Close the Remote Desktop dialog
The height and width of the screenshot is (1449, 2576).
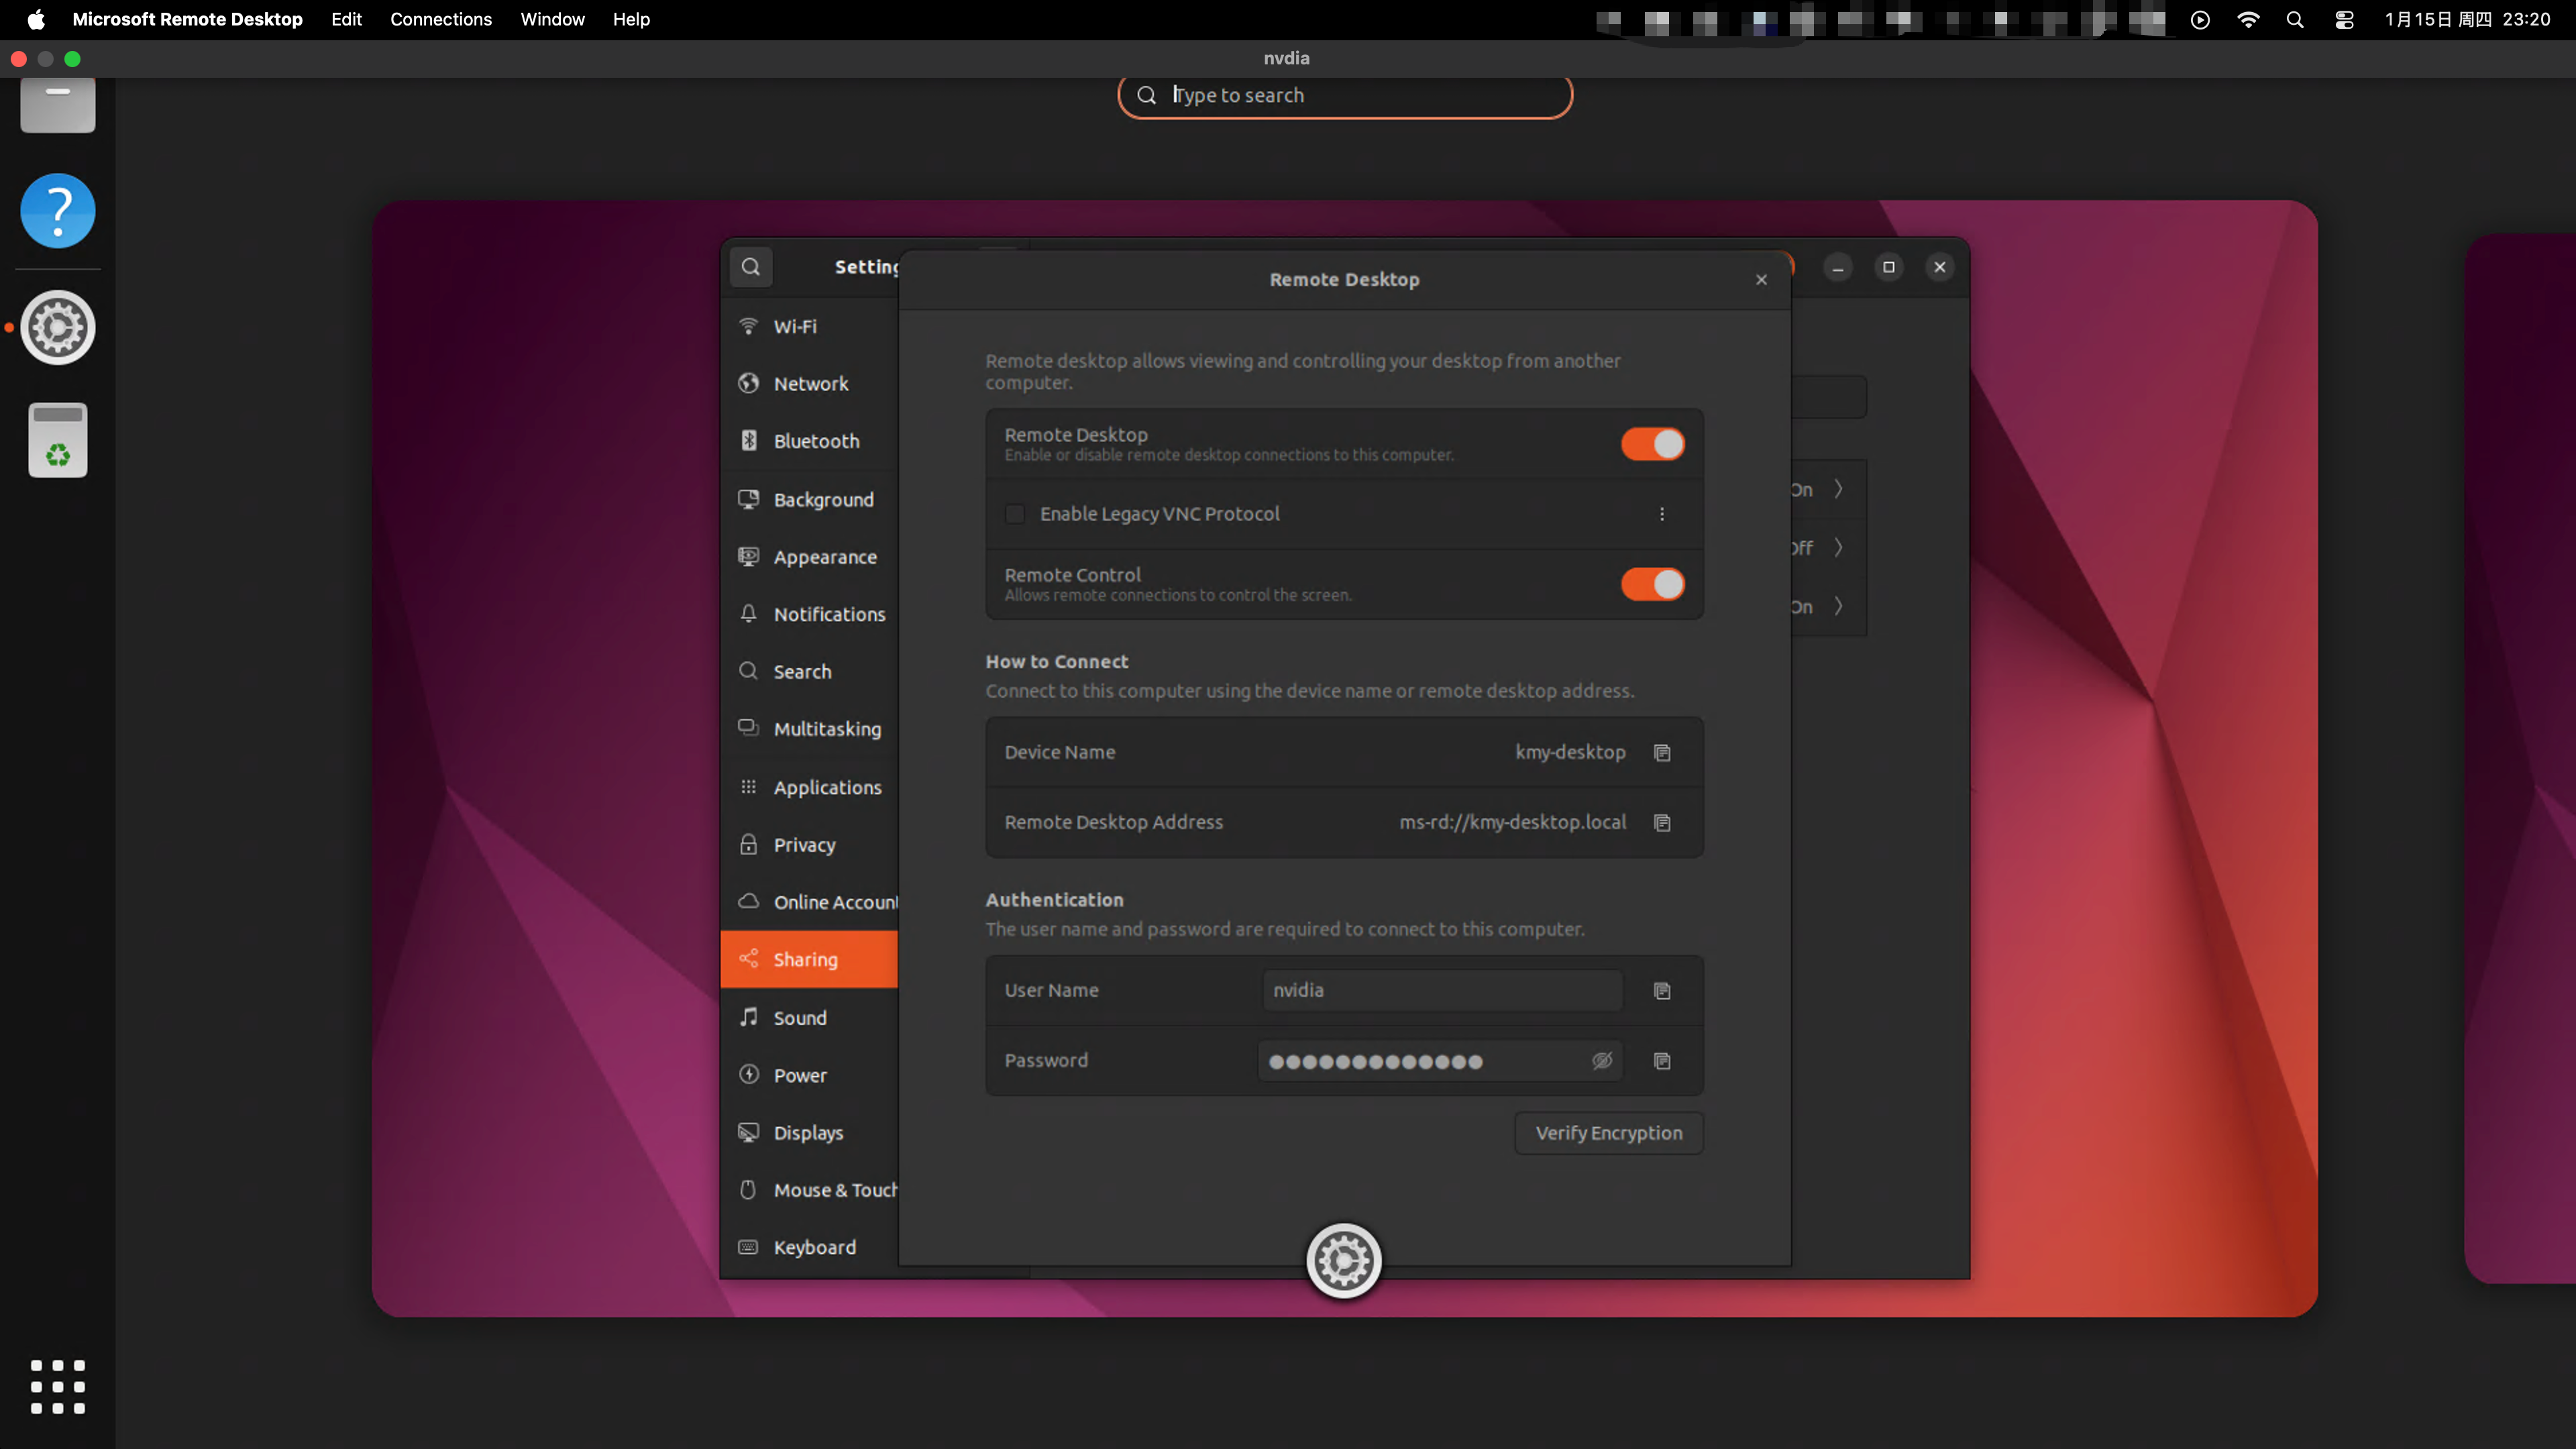click(1761, 280)
